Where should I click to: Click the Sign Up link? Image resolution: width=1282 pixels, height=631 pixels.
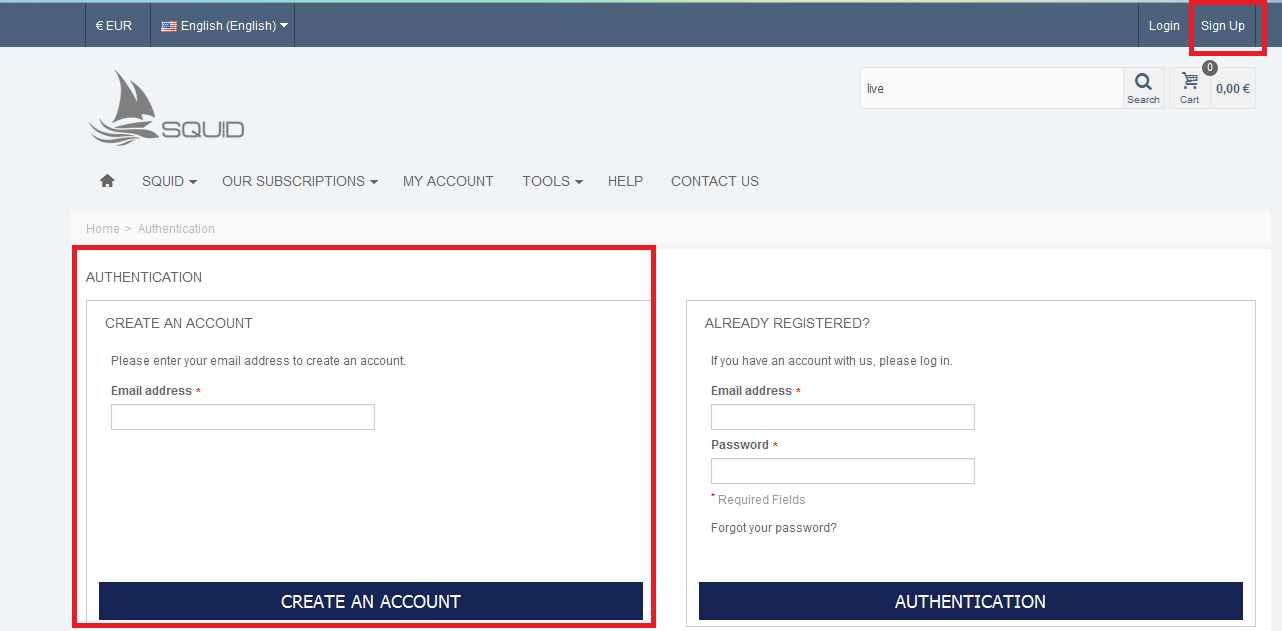click(x=1222, y=26)
